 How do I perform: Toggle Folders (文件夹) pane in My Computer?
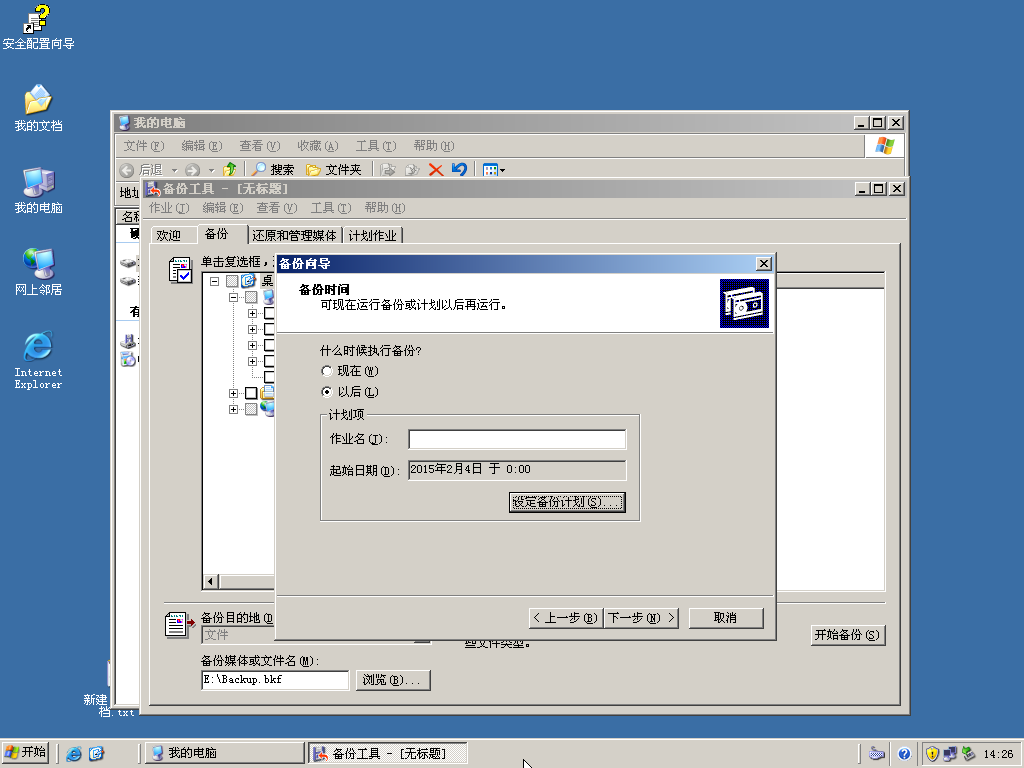click(x=334, y=170)
